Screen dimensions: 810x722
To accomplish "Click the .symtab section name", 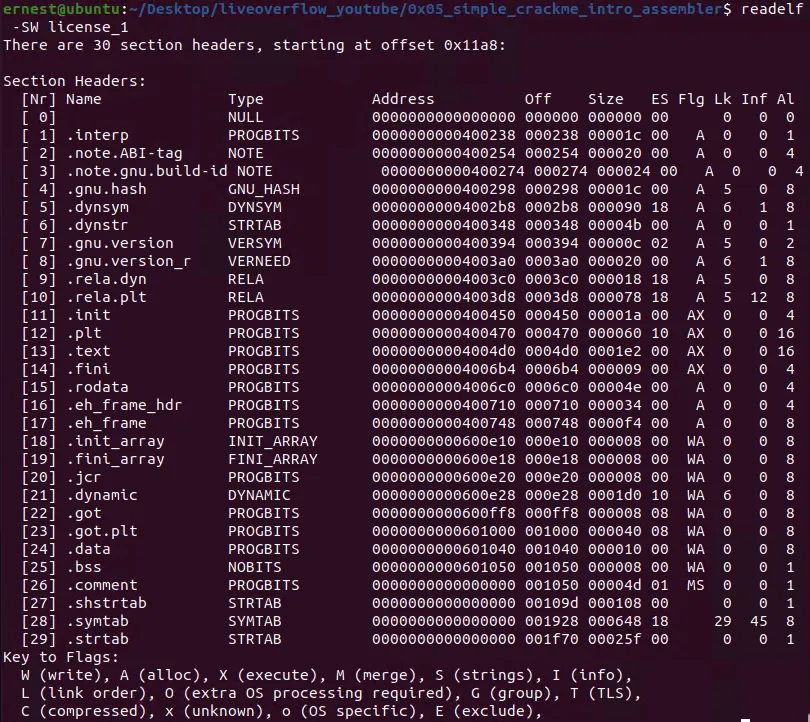I will (97, 621).
